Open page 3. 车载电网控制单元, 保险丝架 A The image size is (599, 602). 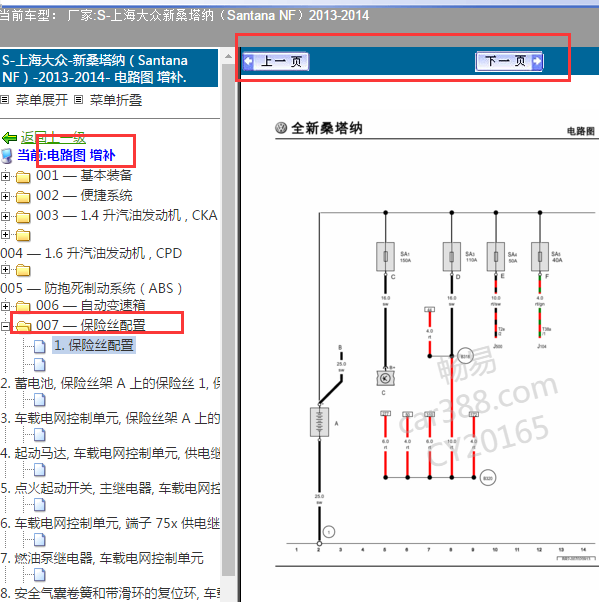coord(110,418)
